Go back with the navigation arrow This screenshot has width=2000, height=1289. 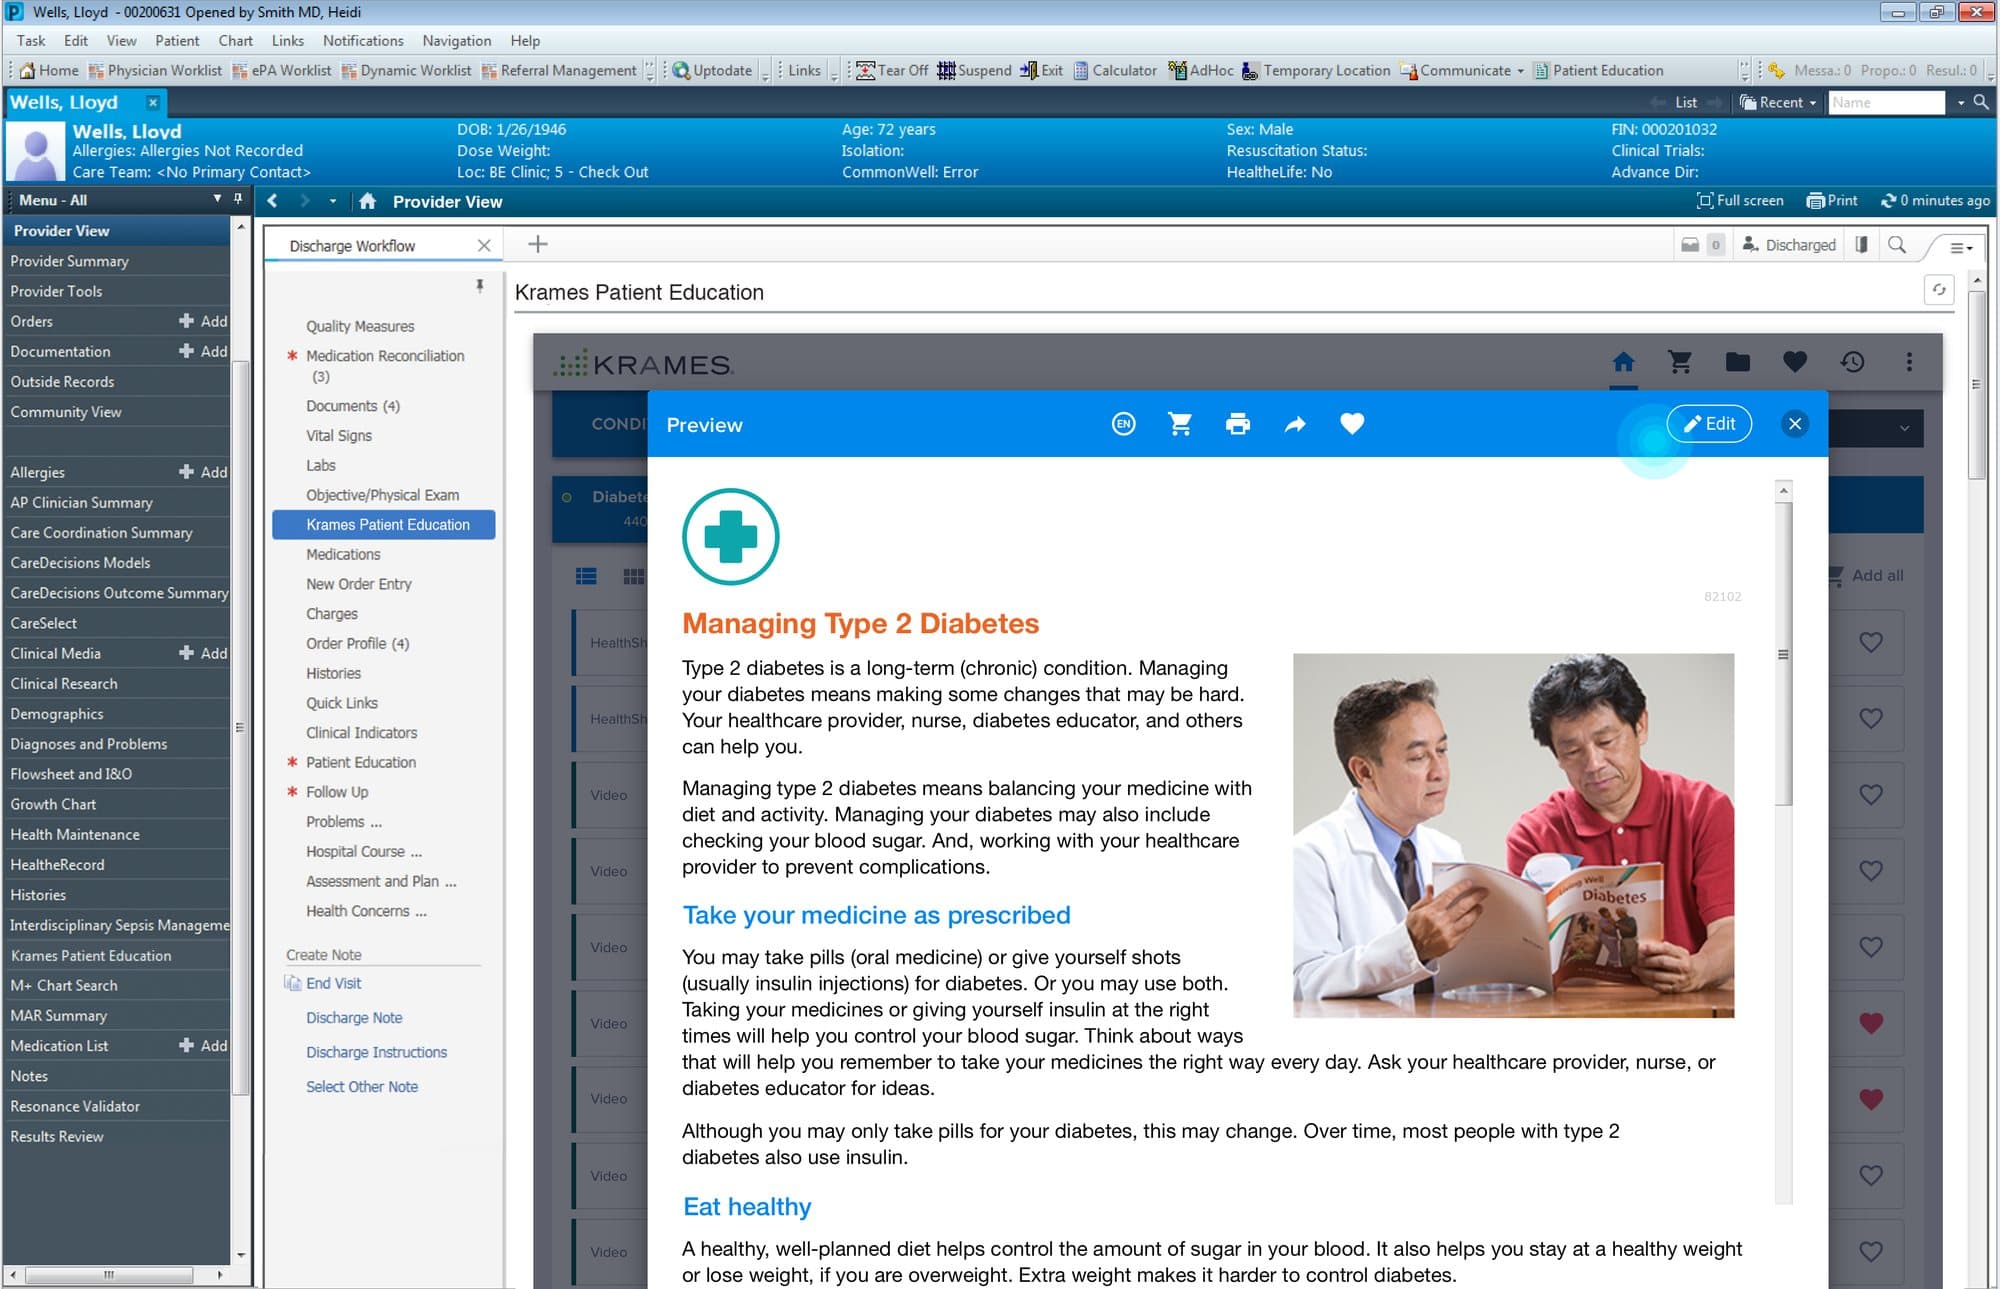(272, 201)
